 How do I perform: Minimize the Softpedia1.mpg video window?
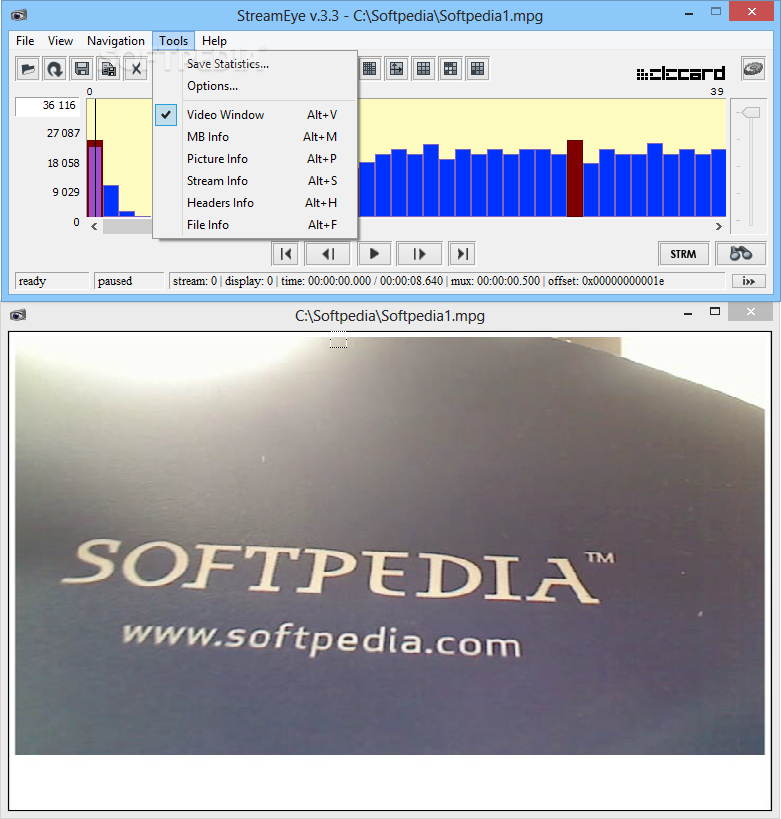688,313
